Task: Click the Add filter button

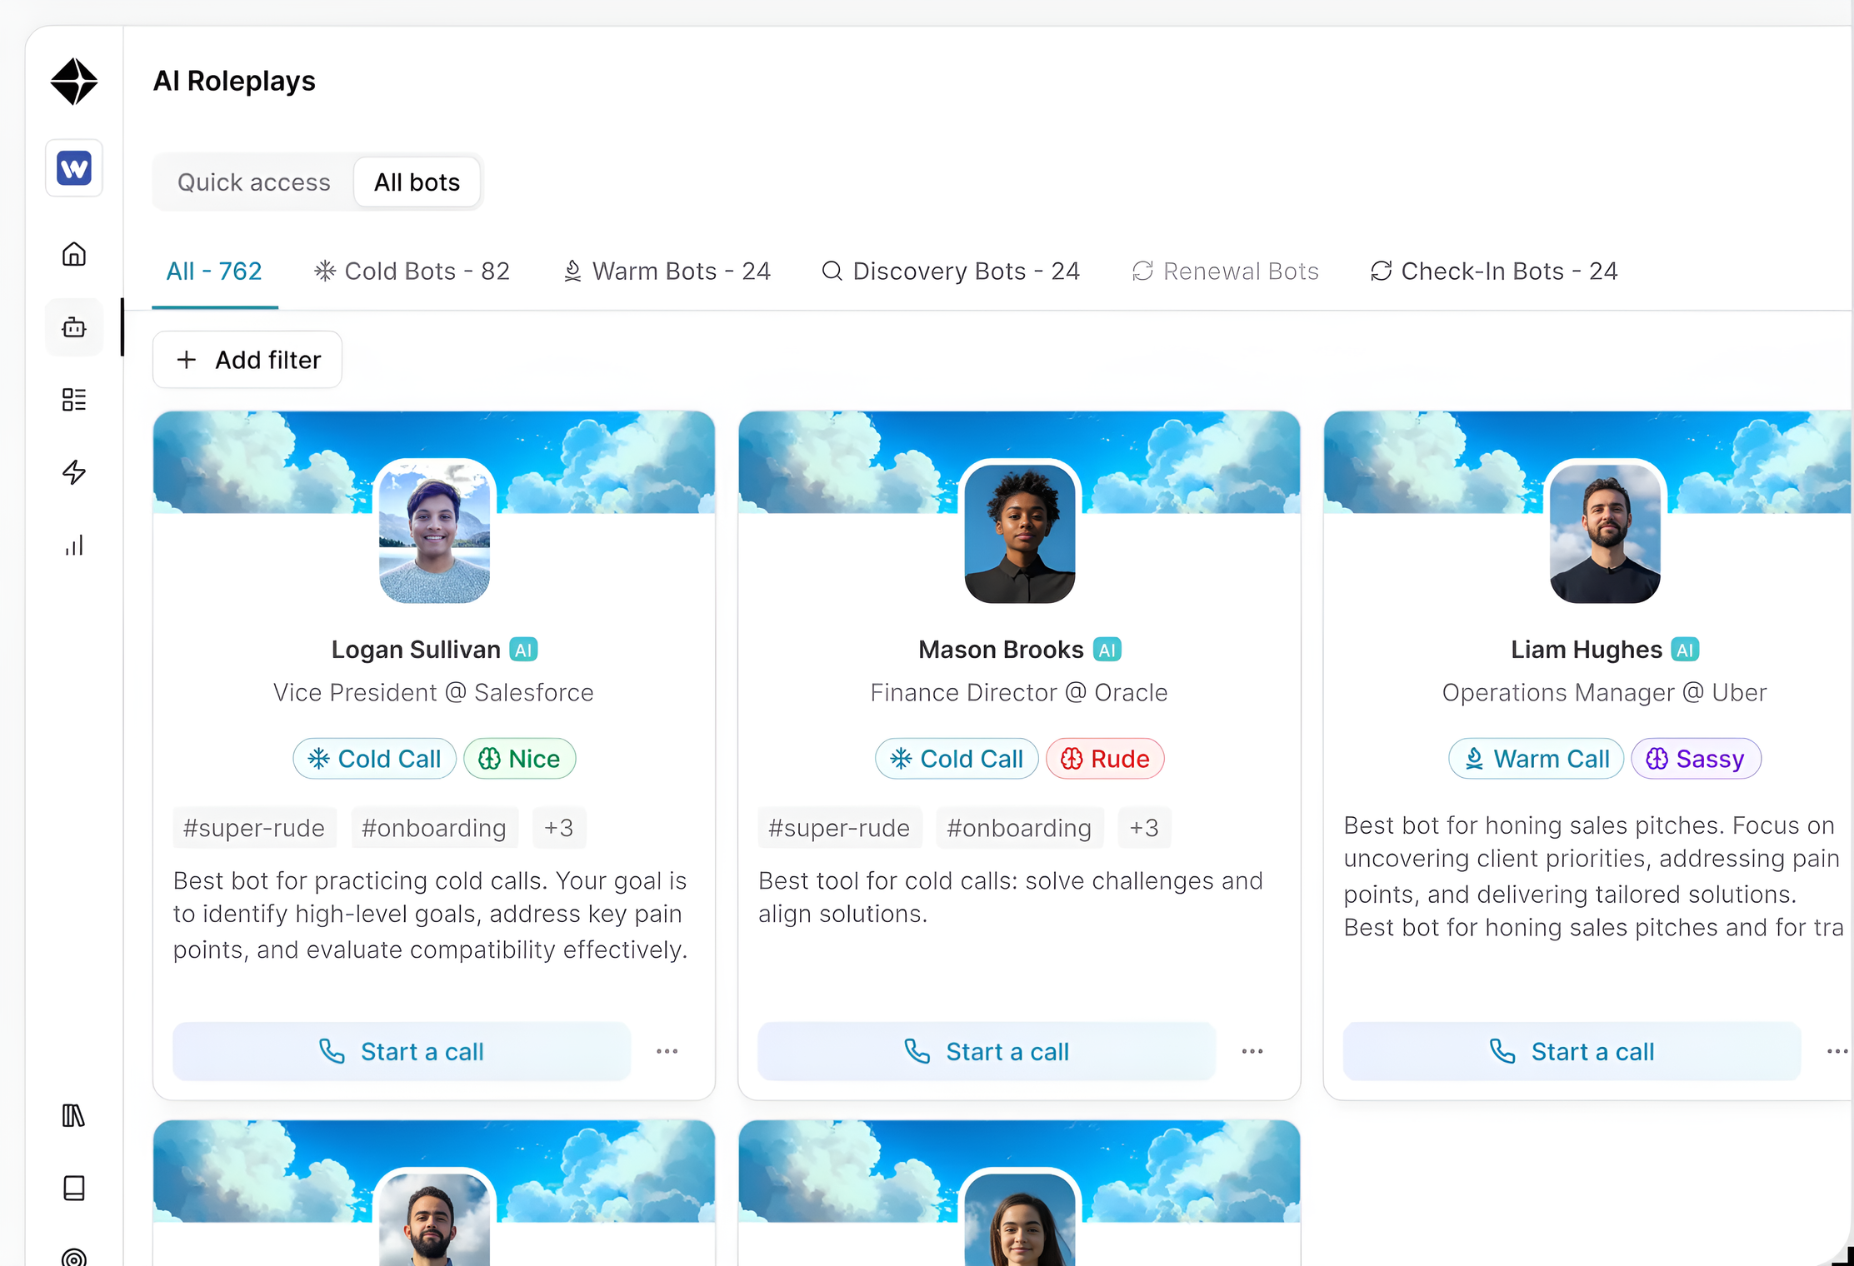Action: coord(247,360)
